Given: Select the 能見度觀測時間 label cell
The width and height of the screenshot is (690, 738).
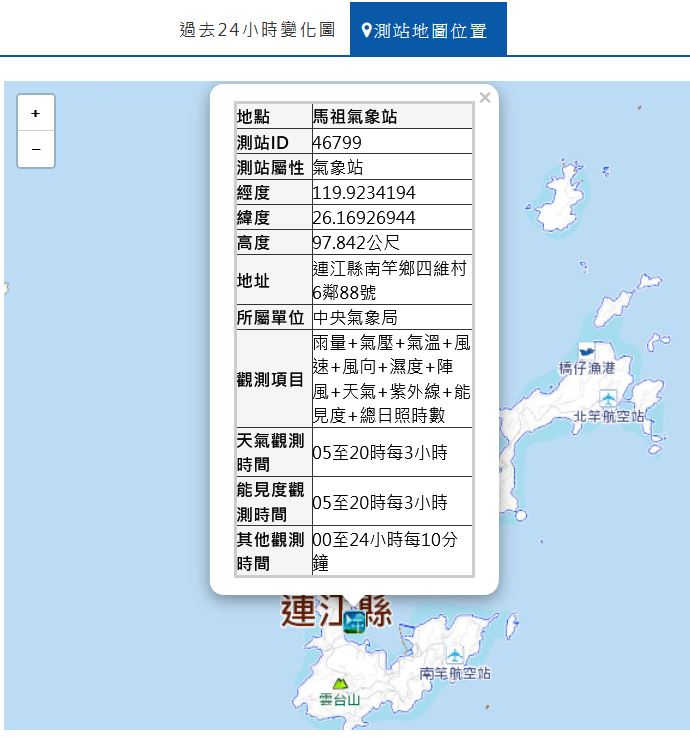Looking at the screenshot, I should pyautogui.click(x=274, y=502).
